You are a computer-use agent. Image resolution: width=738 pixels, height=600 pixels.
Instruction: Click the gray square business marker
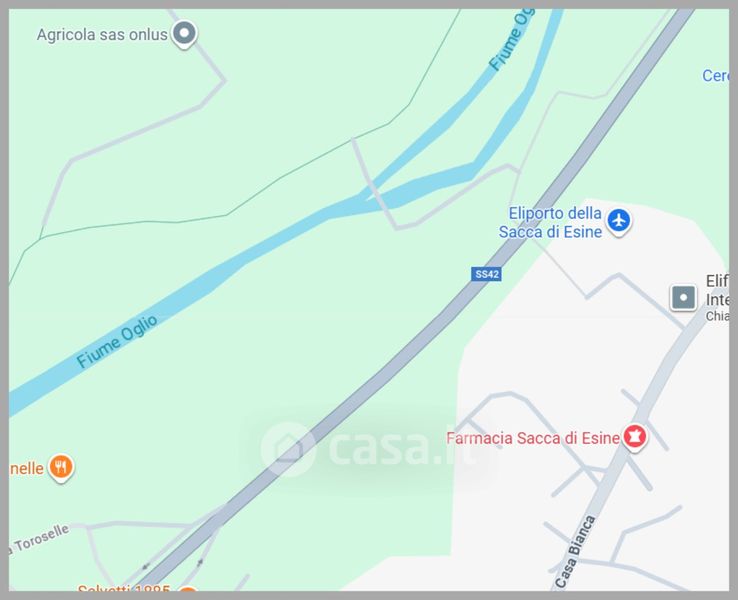pyautogui.click(x=683, y=297)
